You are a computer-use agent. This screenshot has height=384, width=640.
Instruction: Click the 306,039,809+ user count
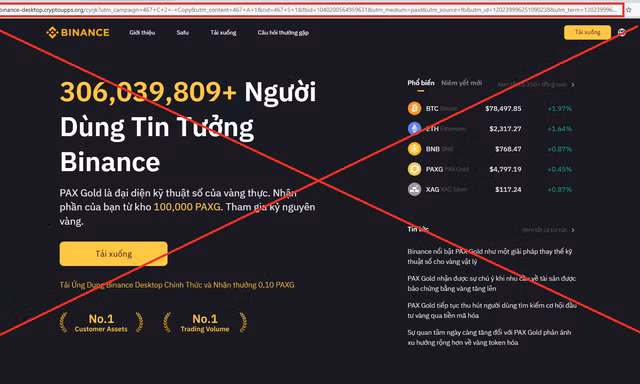click(148, 91)
